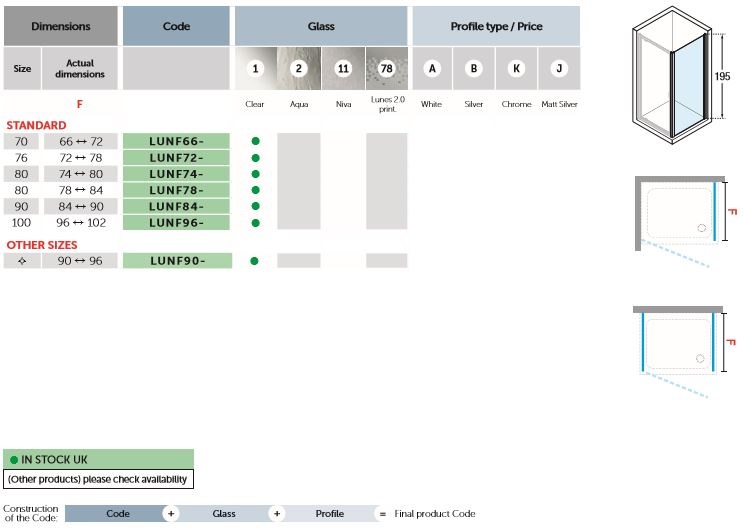Viewport: 744px width, 529px height.
Task: Click the Lunes 2.0 print label
Action: coord(388,104)
